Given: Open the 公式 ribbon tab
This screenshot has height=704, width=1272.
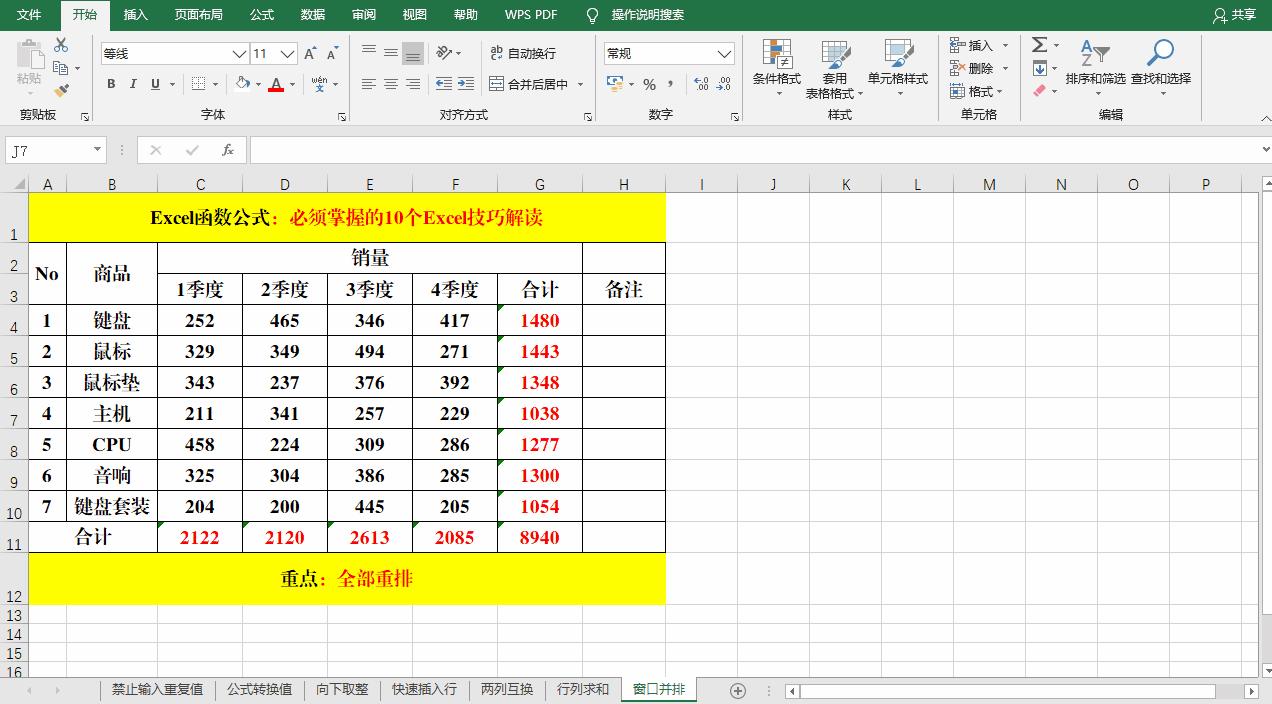Looking at the screenshot, I should click(262, 15).
